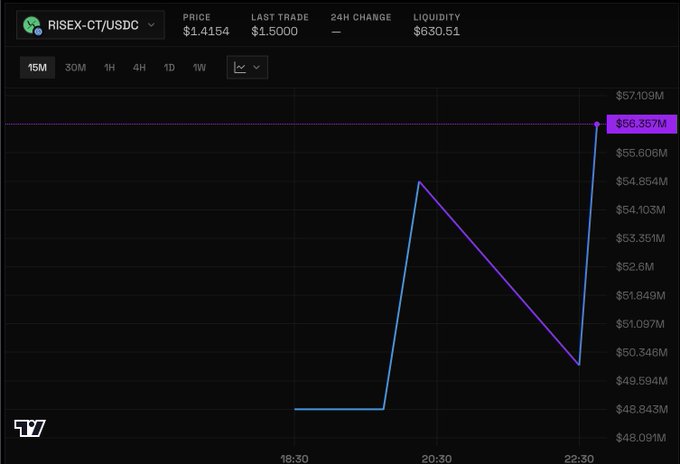Screen dimensions: 680x464
Task: Click the $48.843M axis label
Action: coord(642,409)
